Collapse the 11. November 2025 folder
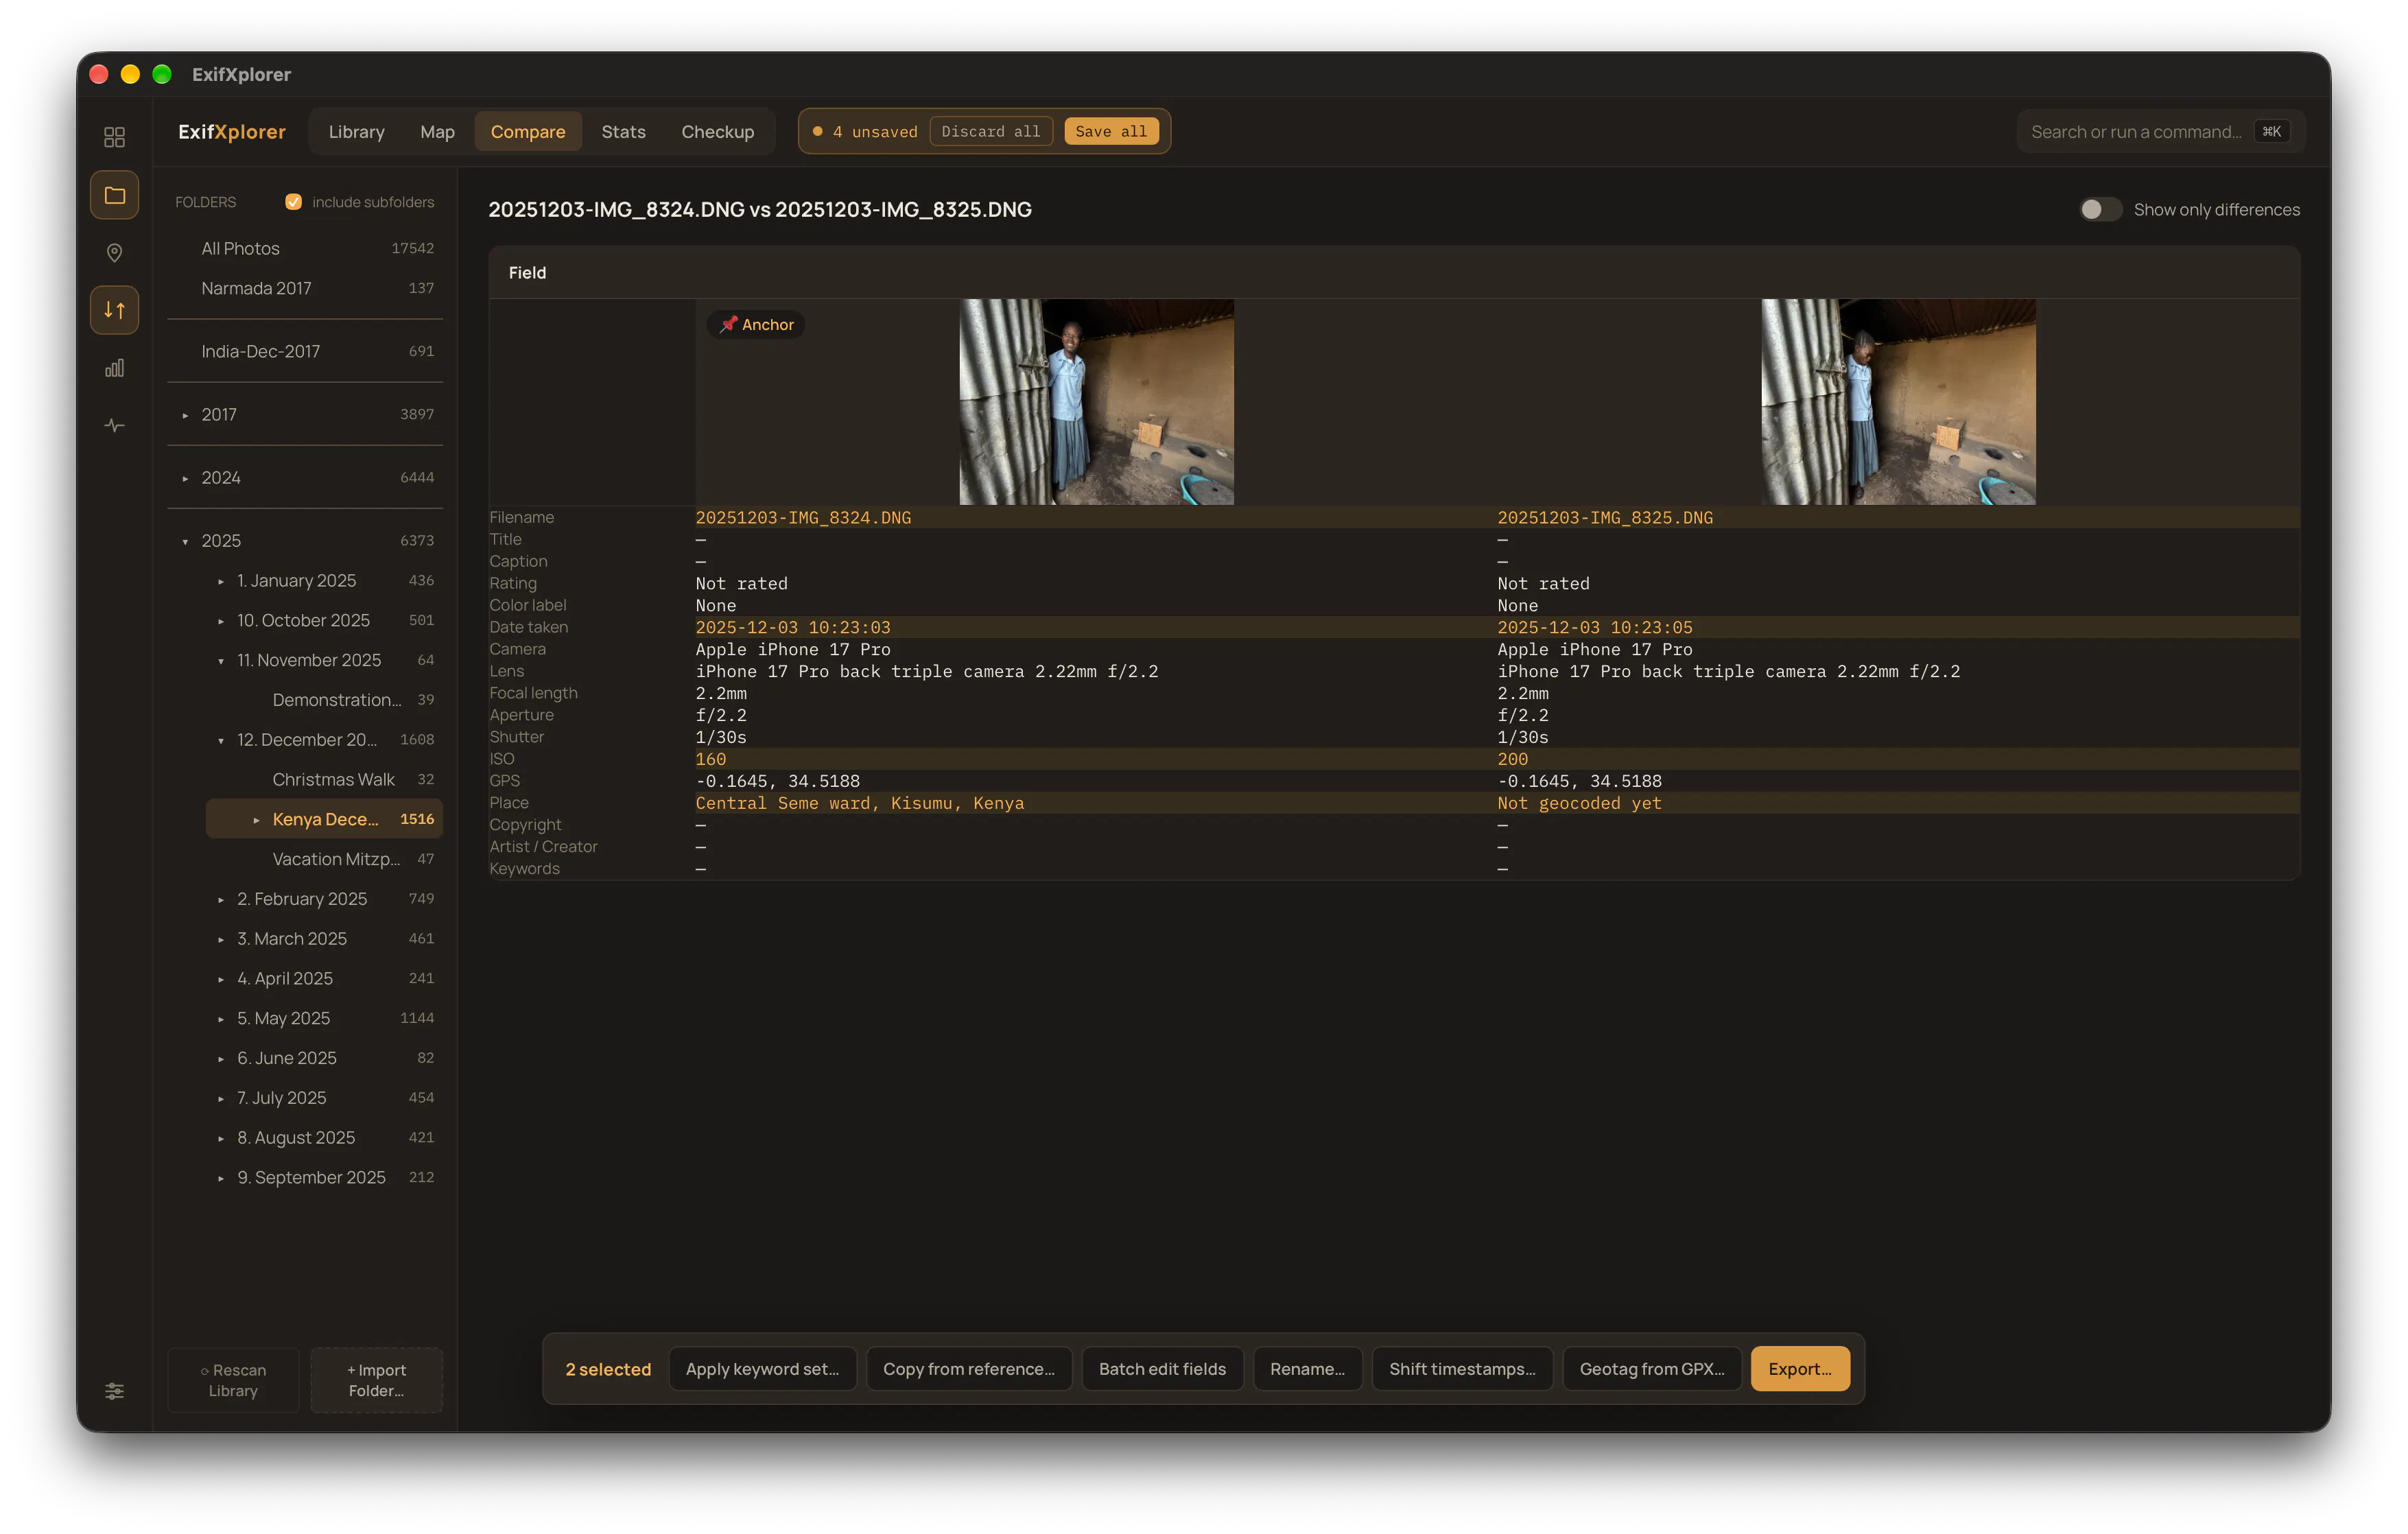Image resolution: width=2408 pixels, height=1534 pixels. (x=220, y=661)
